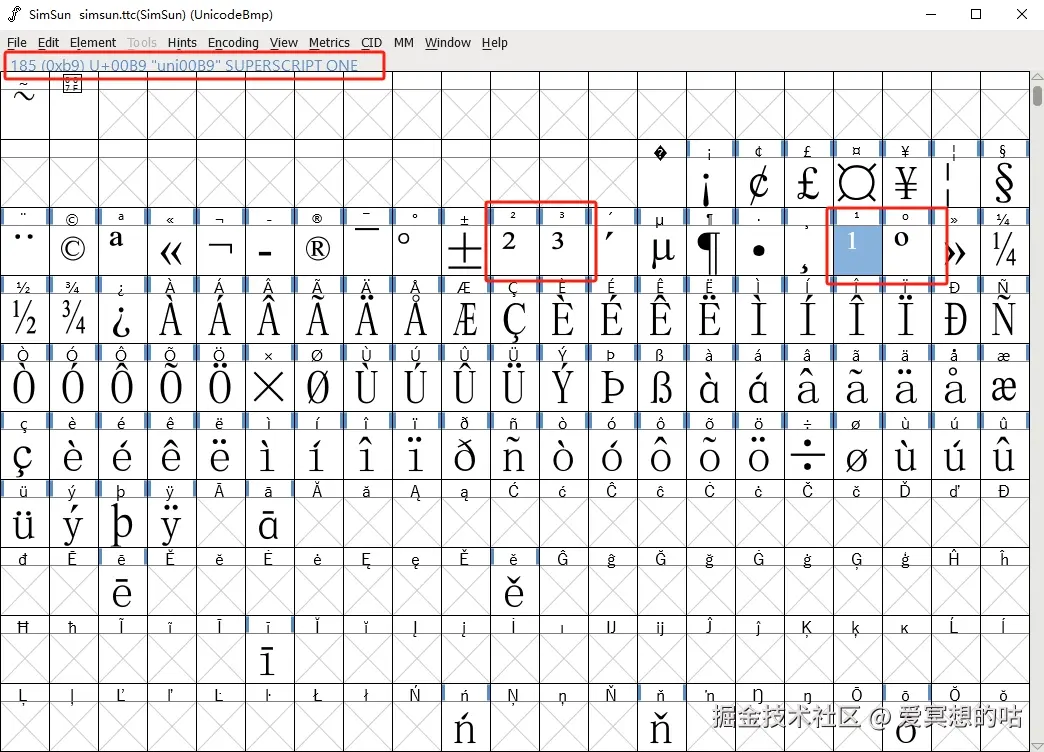Open the Window menu

coord(447,43)
